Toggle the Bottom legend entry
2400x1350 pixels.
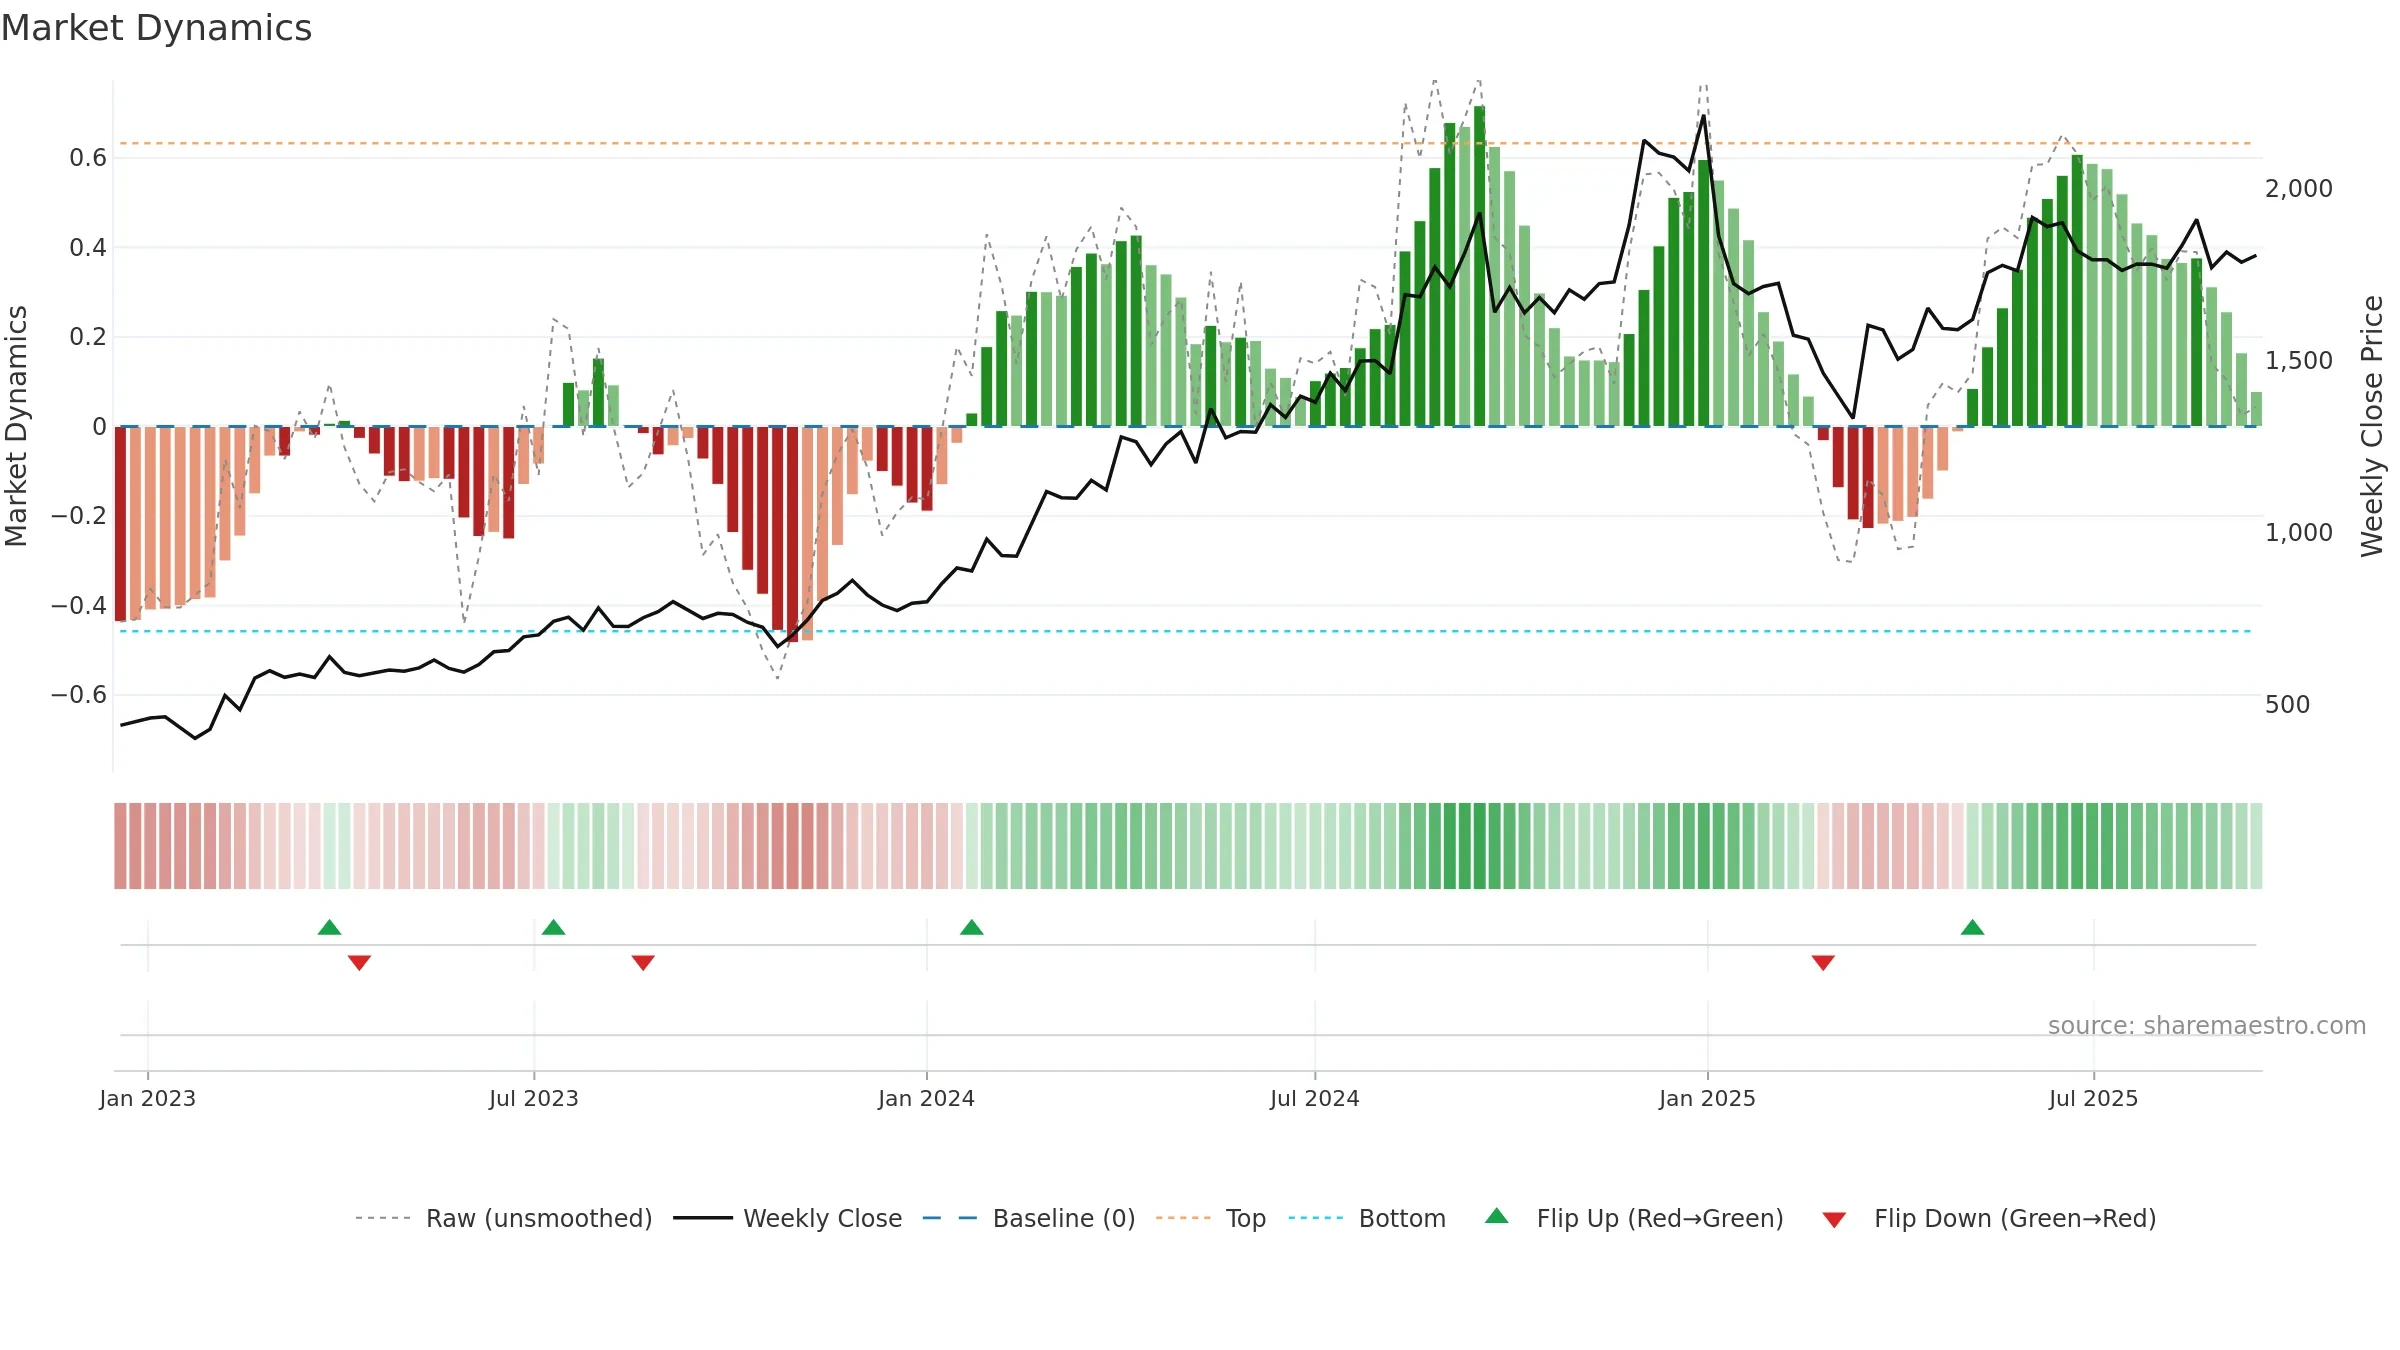click(1367, 1218)
